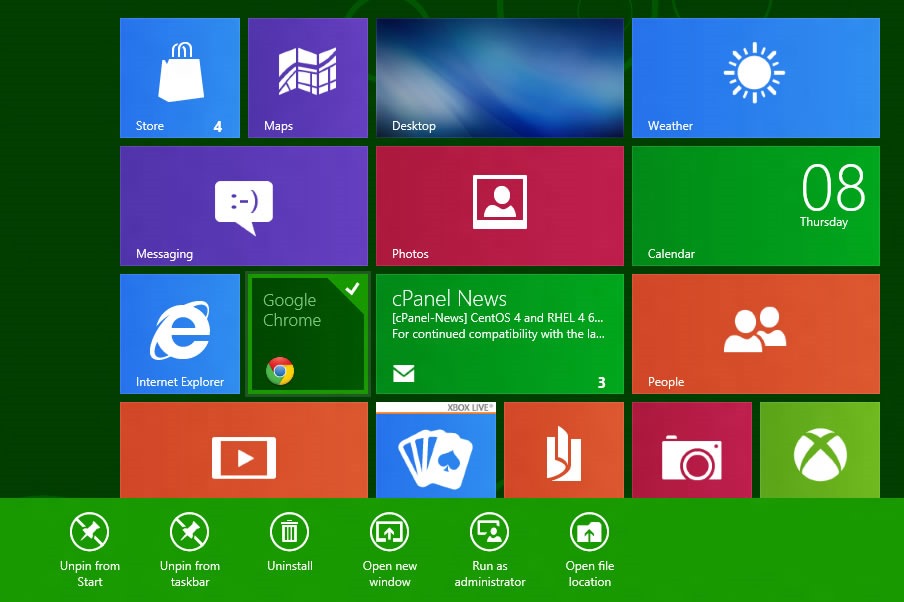Viewport: 904px width, 602px height.
Task: Deselect the checked Google Chrome tile
Action: point(308,333)
